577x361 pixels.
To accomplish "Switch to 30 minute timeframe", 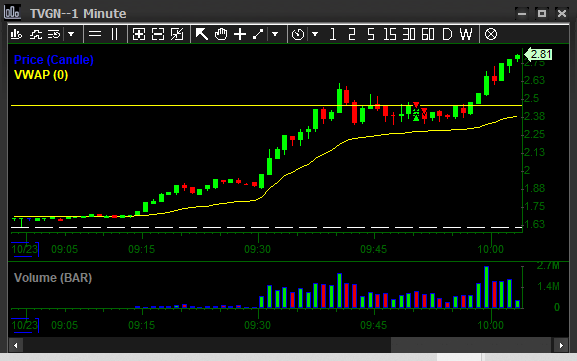I will point(409,35).
